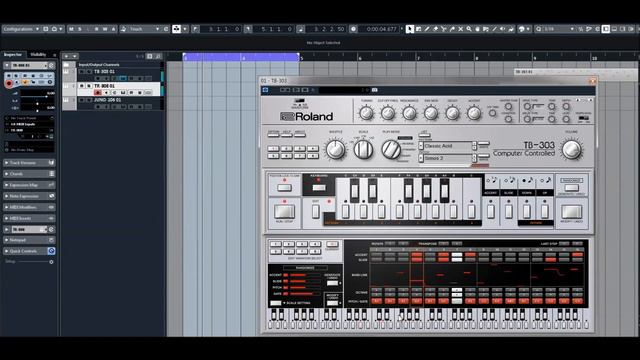
Task: Adjust the TB-303 Volume knob
Action: pyautogui.click(x=571, y=150)
